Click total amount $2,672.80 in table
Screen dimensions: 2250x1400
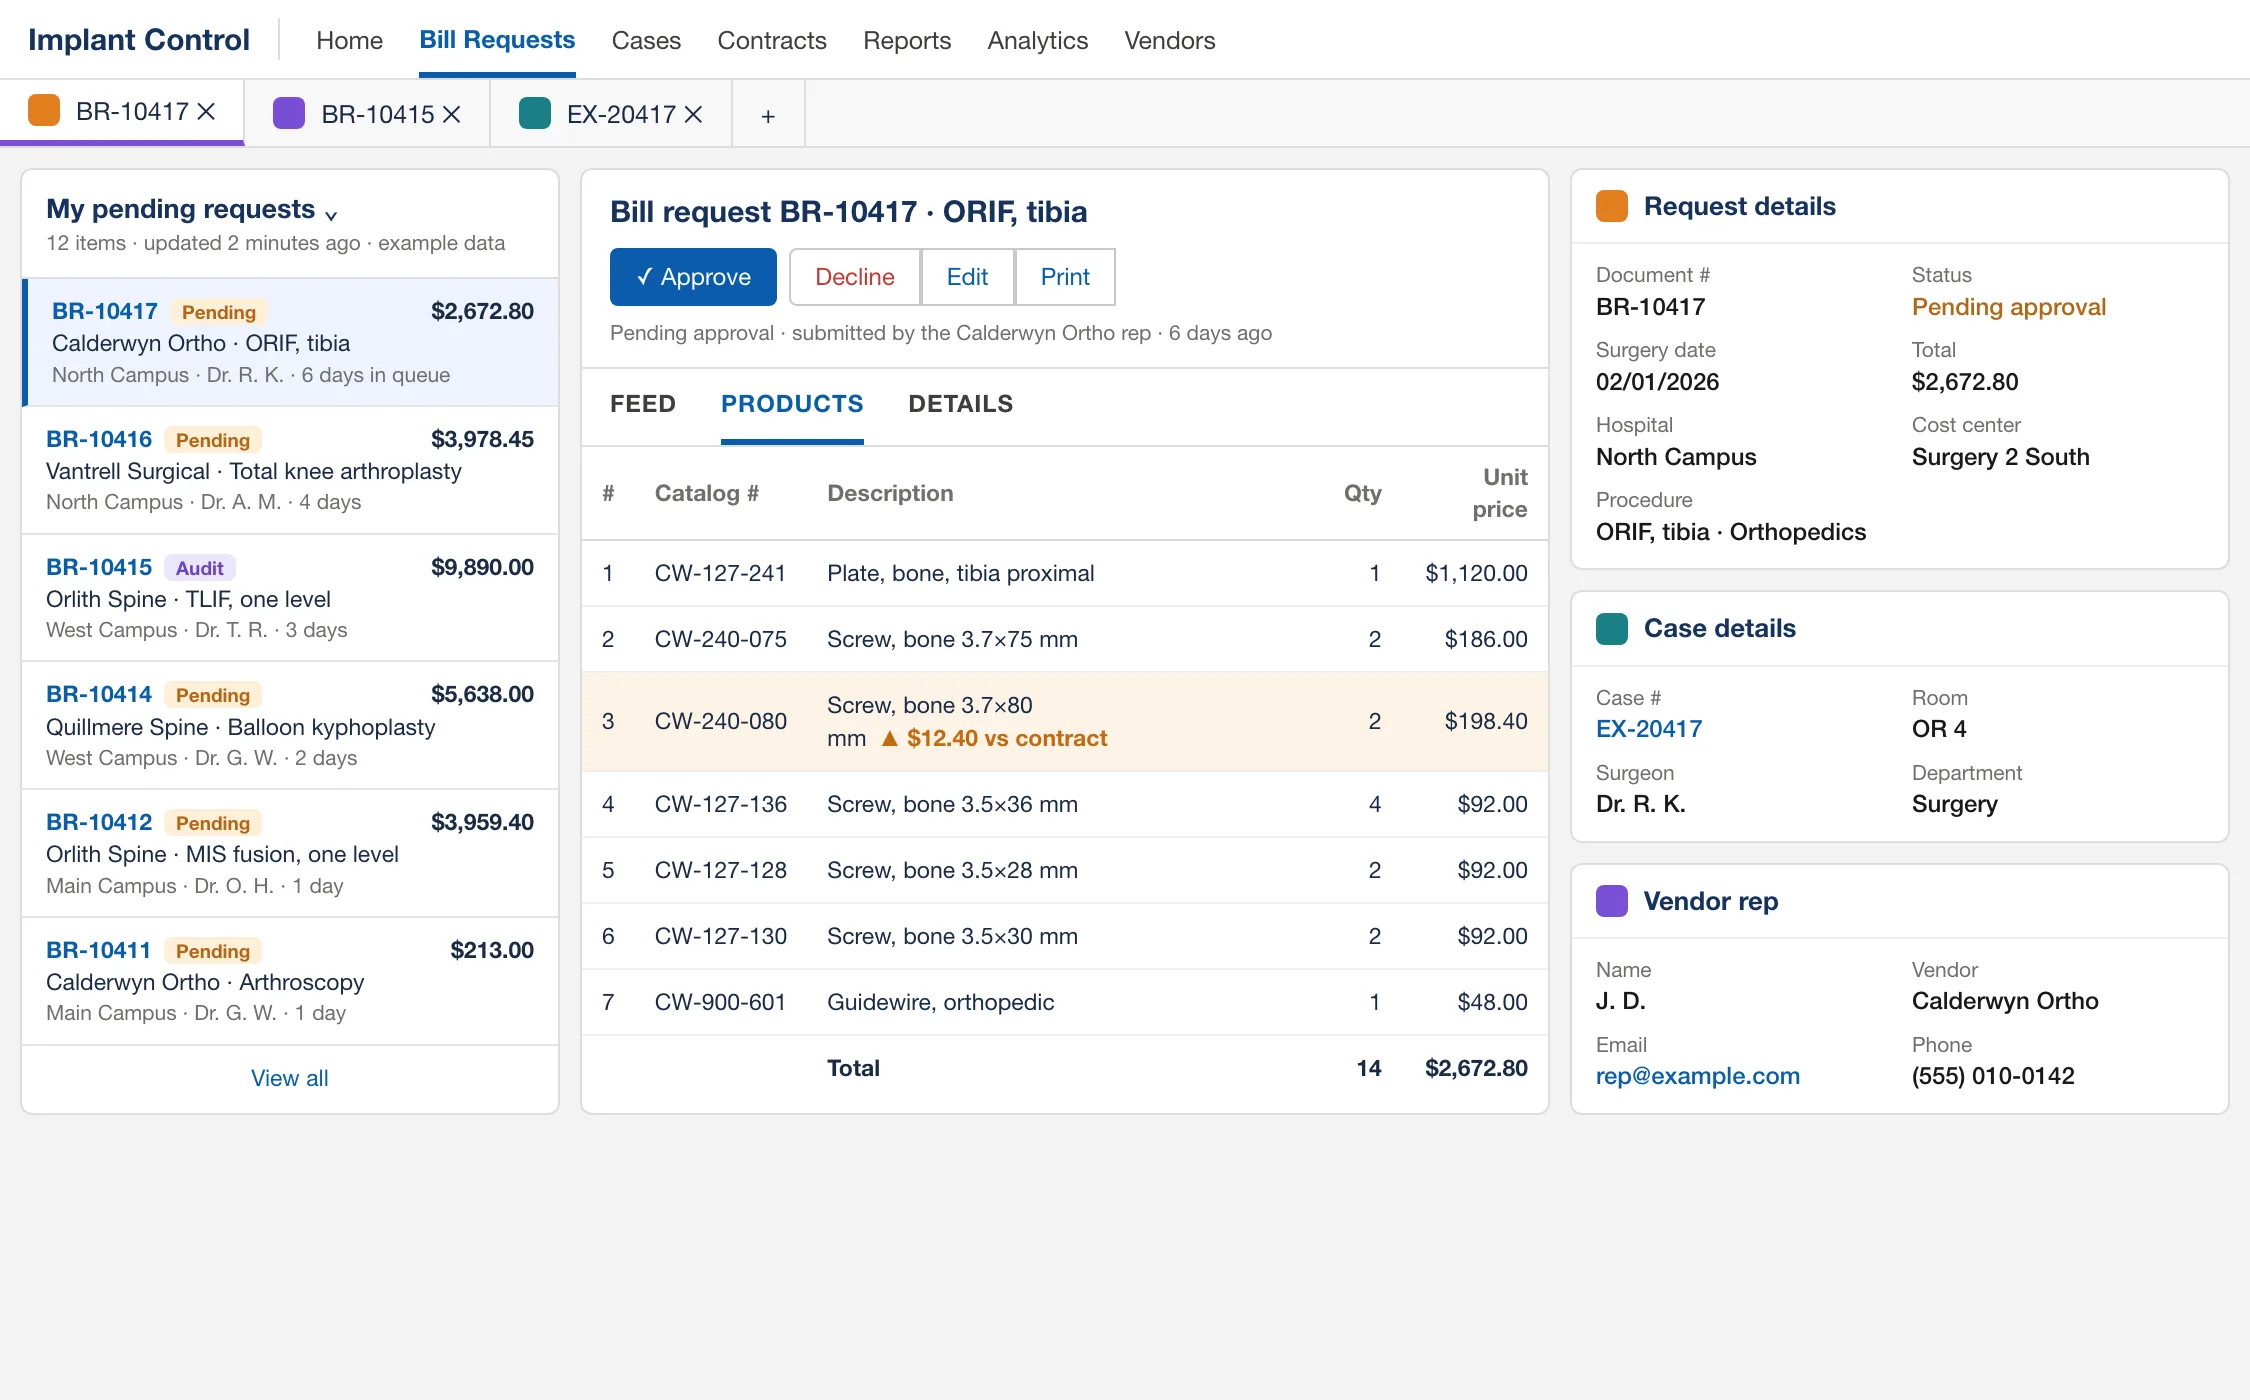click(1476, 1068)
